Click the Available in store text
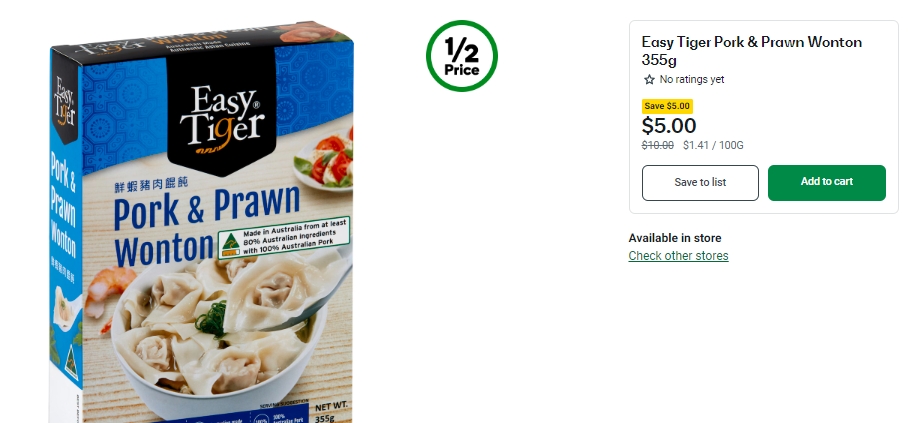Image resolution: width=917 pixels, height=423 pixels. click(675, 238)
